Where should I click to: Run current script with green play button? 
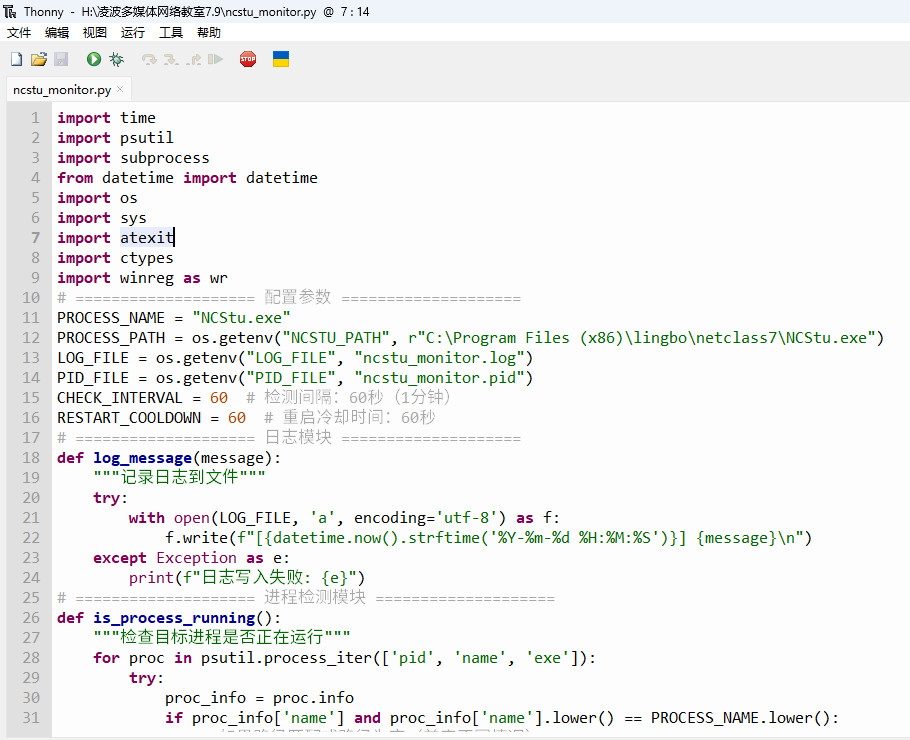tap(94, 60)
